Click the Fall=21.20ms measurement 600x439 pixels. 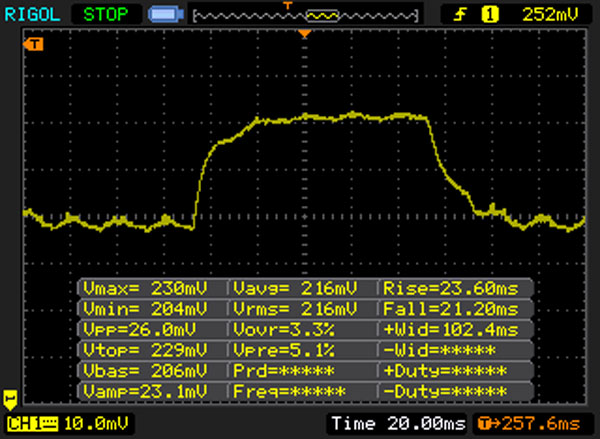tap(451, 309)
